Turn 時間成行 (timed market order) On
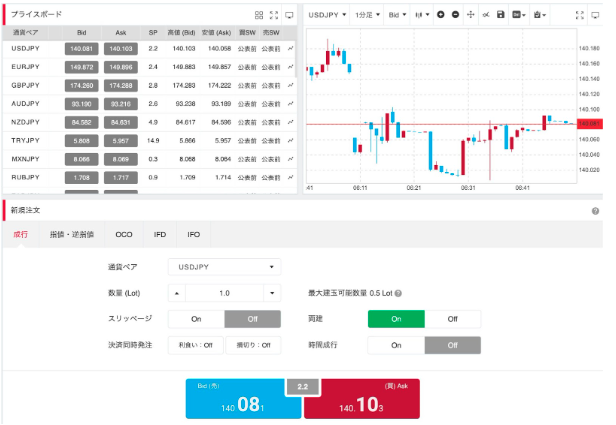Viewport: 616px width, 425px height. [x=396, y=345]
